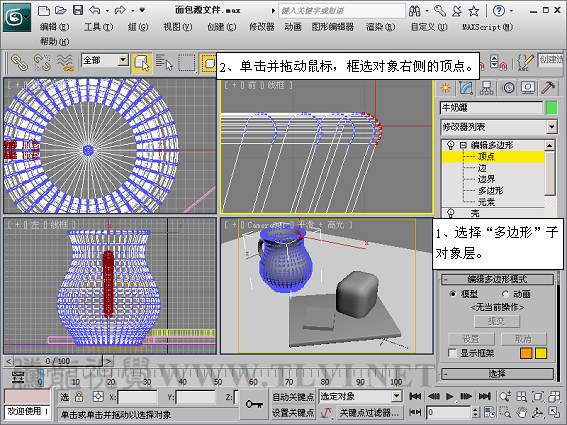Open the Utilities hammer panel tab

549,88
